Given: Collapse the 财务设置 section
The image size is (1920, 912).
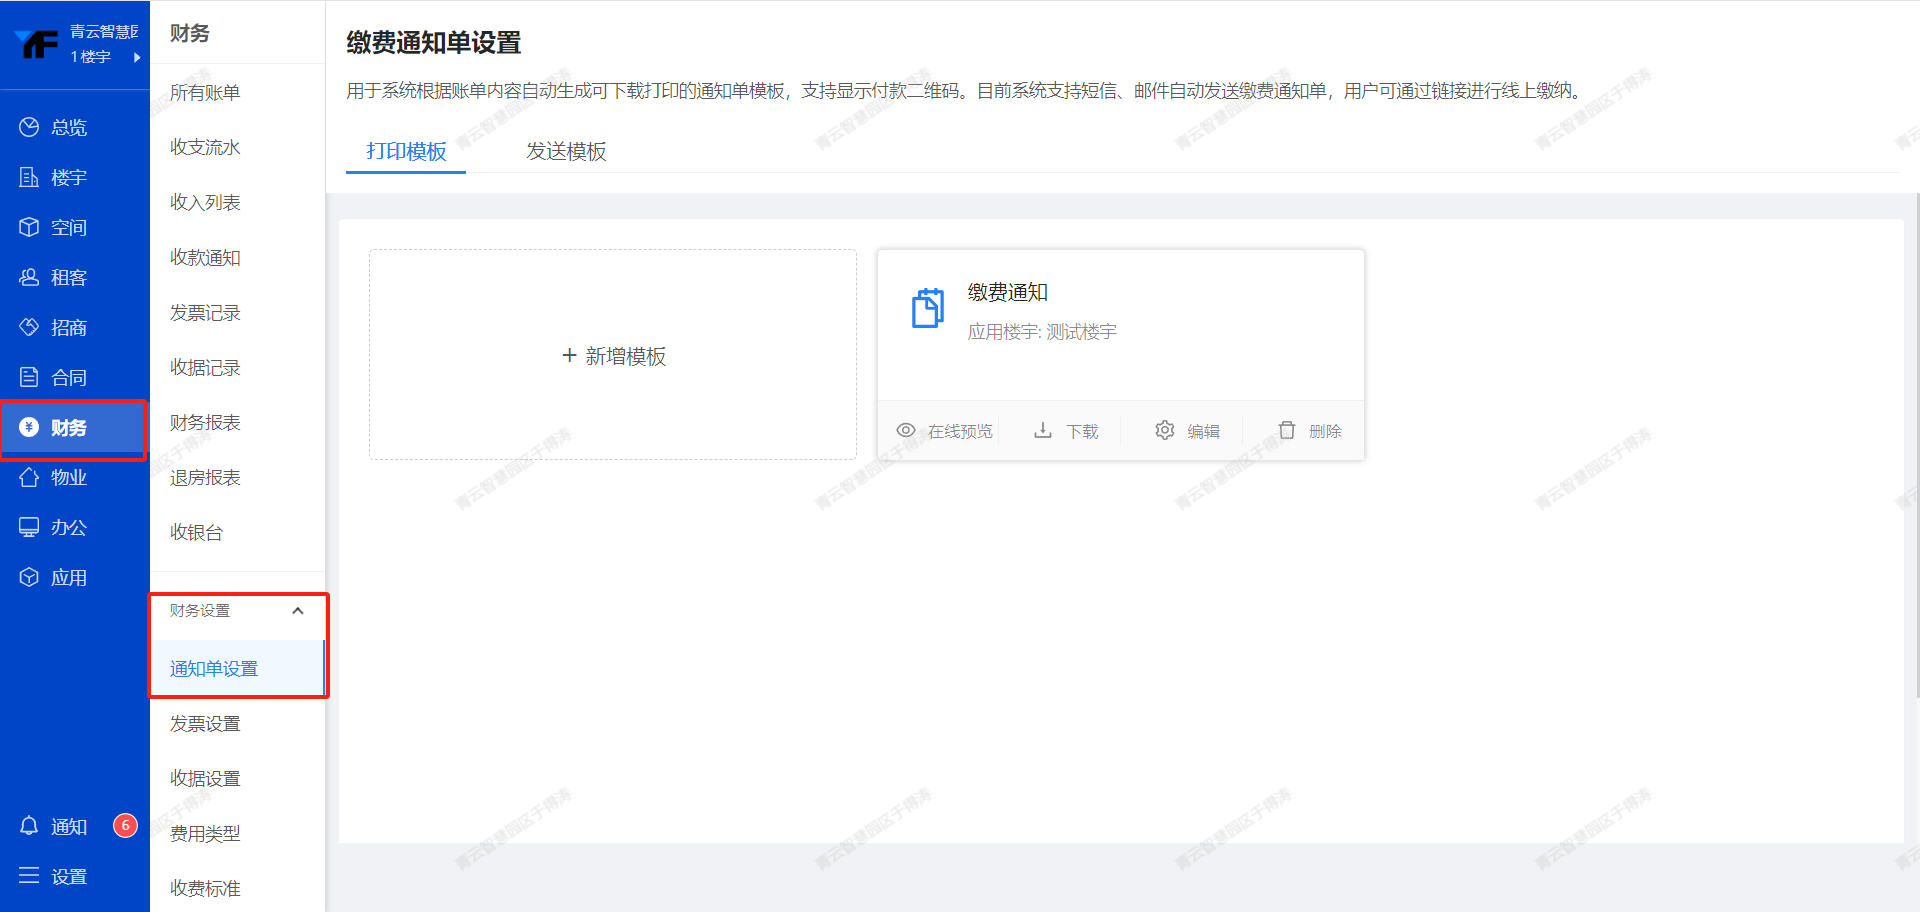Looking at the screenshot, I should point(297,611).
